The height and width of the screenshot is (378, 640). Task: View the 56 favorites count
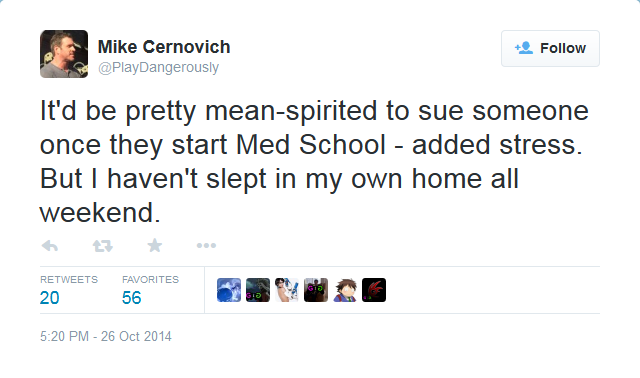pyautogui.click(x=131, y=298)
